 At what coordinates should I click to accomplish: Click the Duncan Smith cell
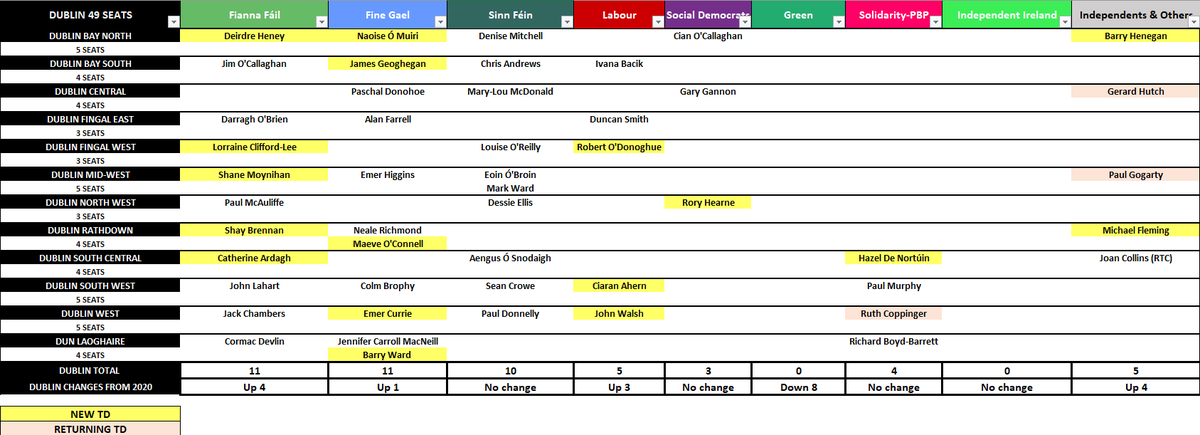point(620,119)
